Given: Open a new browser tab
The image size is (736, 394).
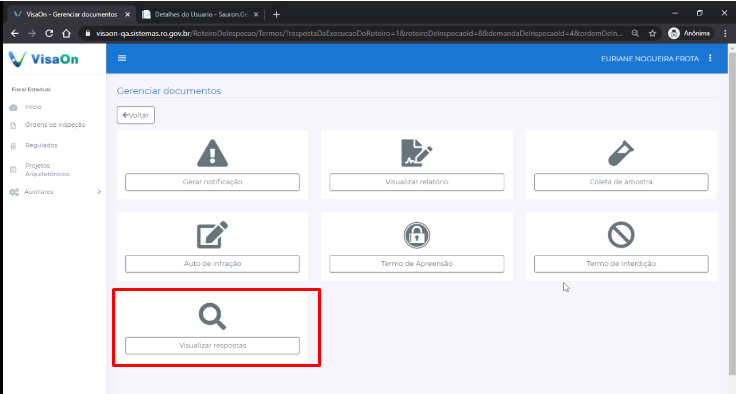Looking at the screenshot, I should pyautogui.click(x=276, y=15).
